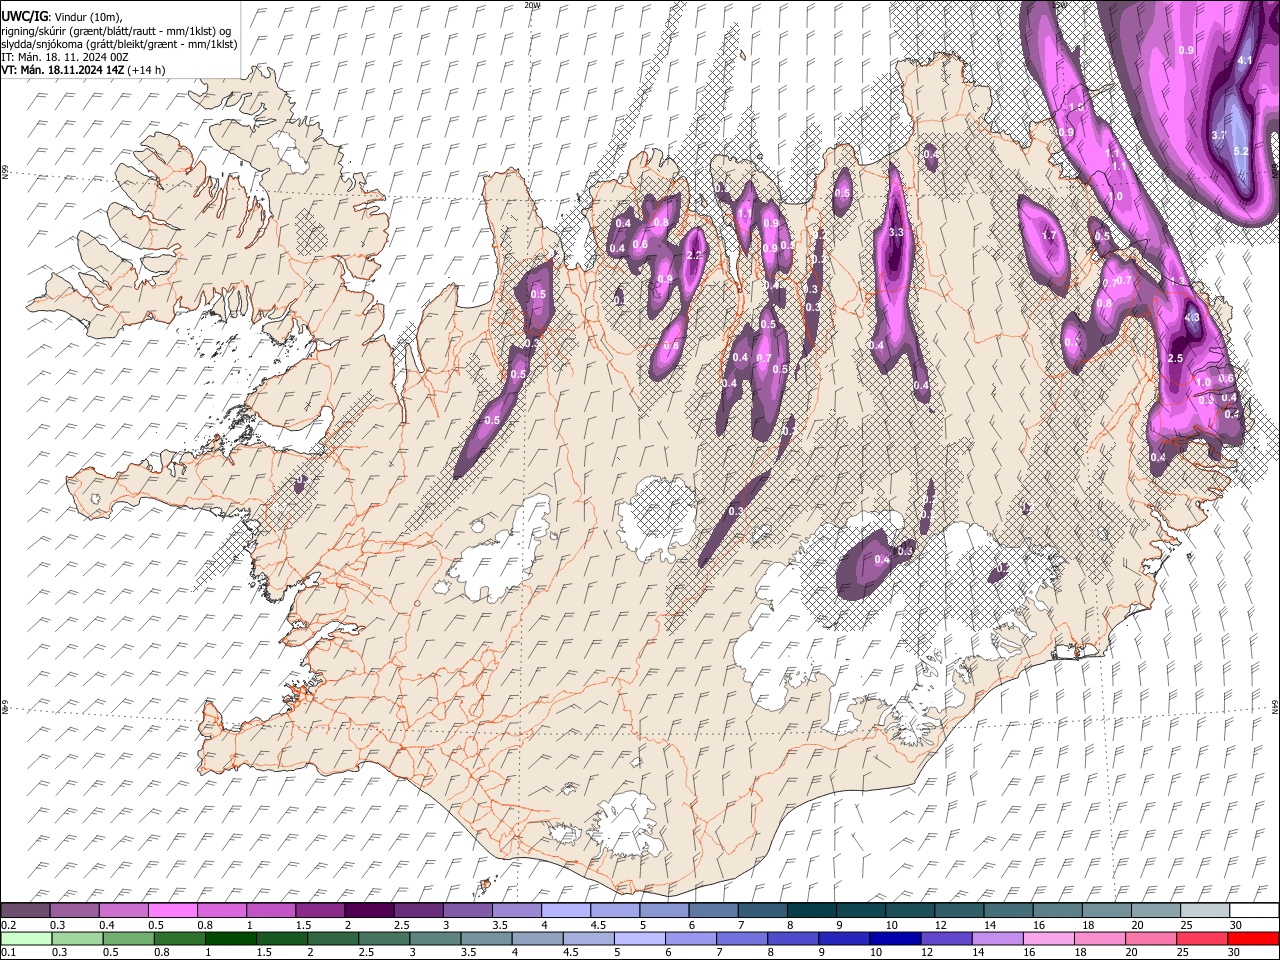Click the rain legend swatch between 20 and 25

tap(1151, 938)
